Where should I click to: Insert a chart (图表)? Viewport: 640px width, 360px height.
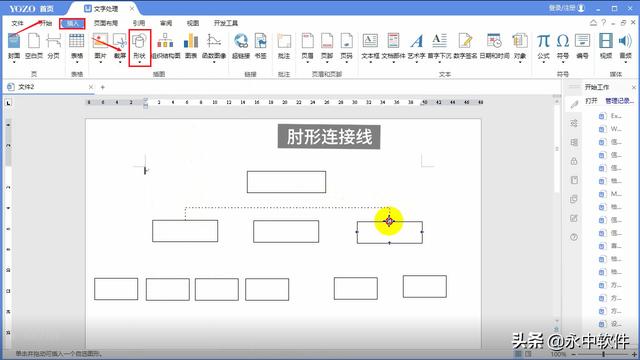[x=191, y=46]
